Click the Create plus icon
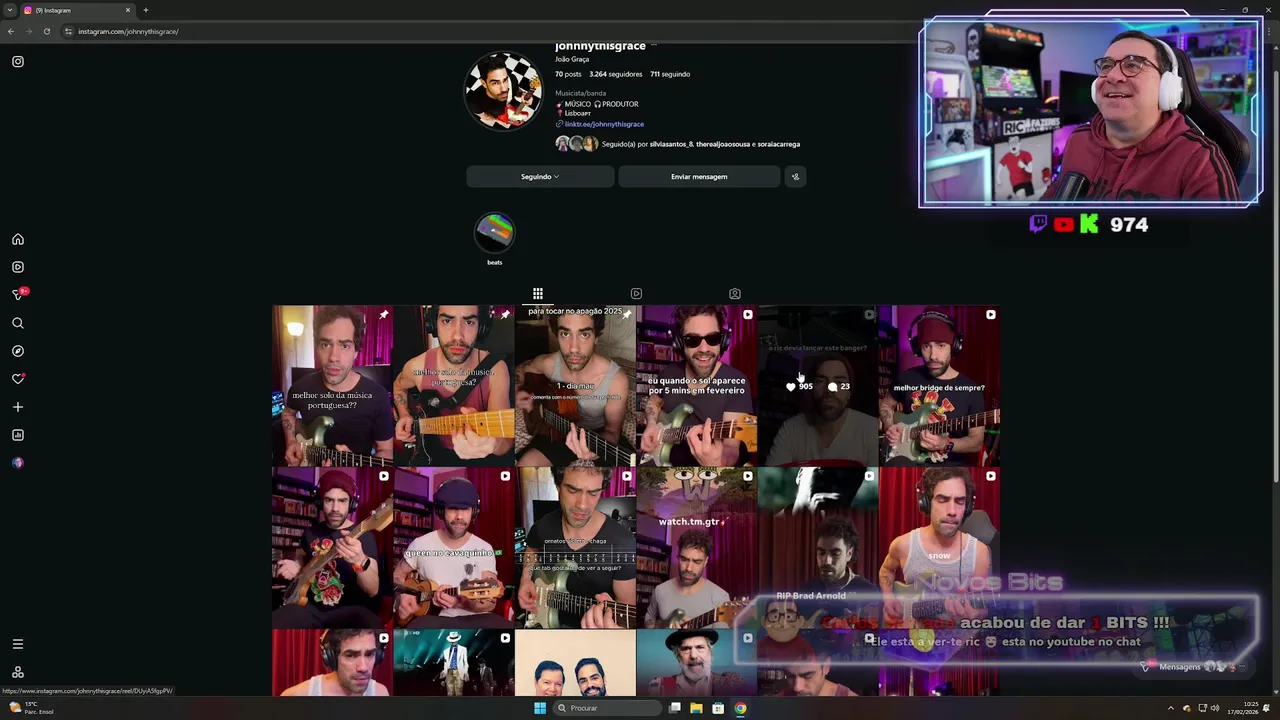 (x=18, y=407)
